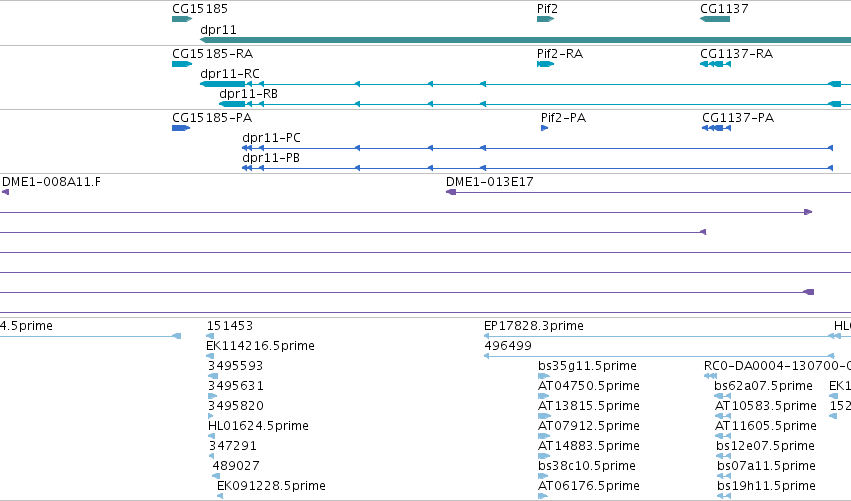Click the 496499 feature label
Screen dimensions: 851x501
click(x=508, y=346)
